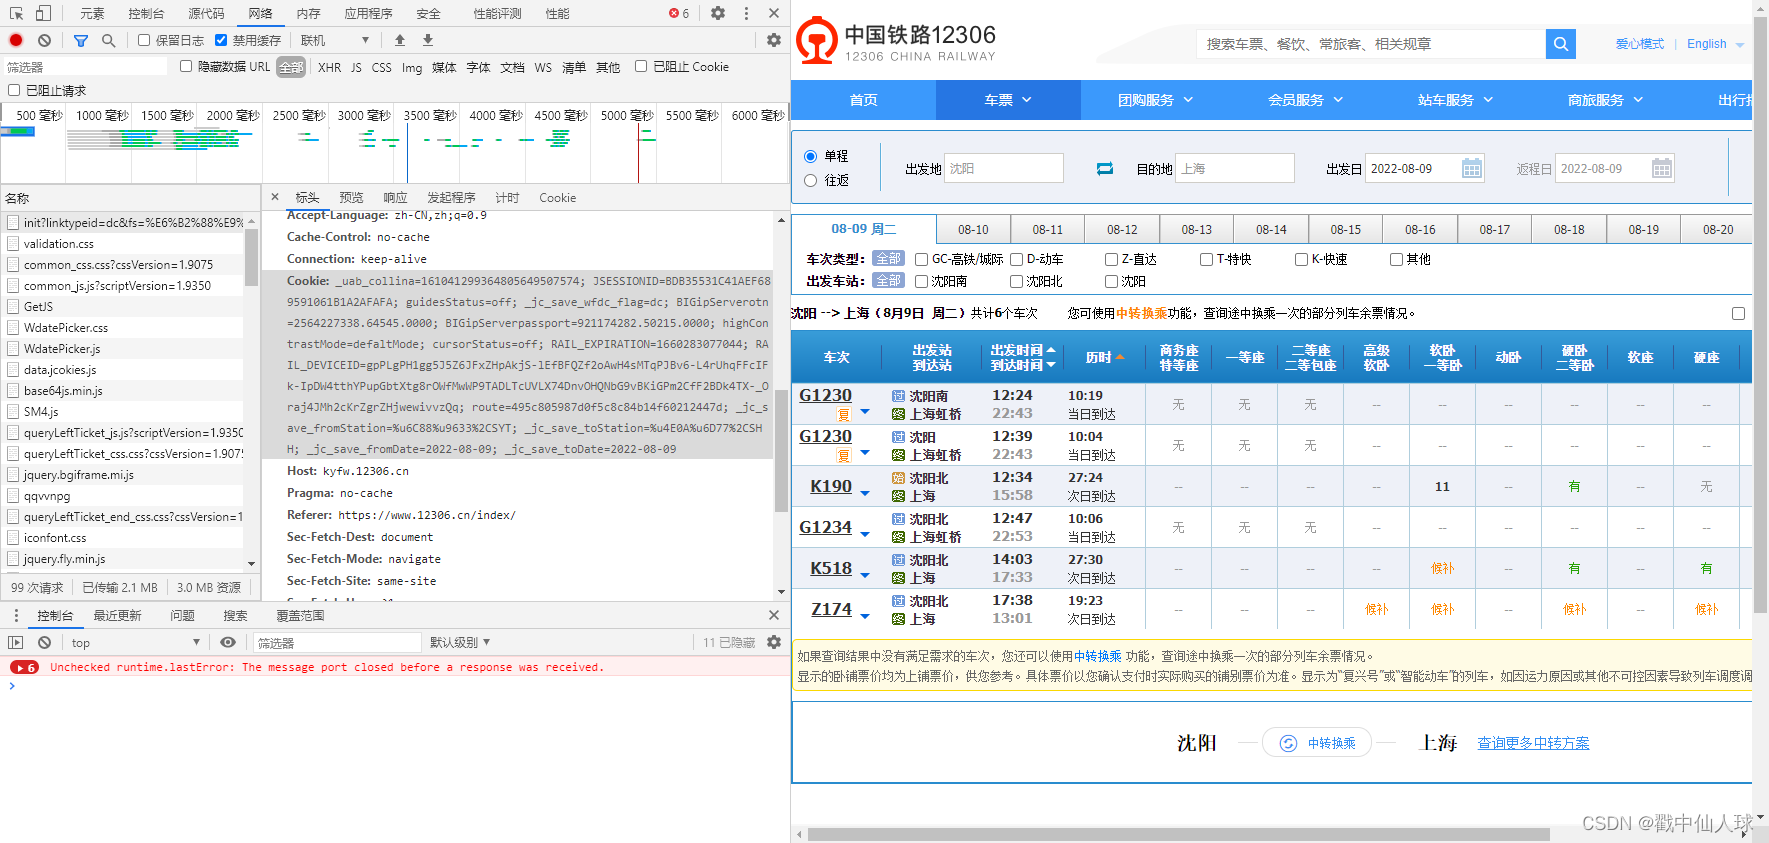
Task: Open the 源代码 DevTools tab
Action: click(206, 13)
